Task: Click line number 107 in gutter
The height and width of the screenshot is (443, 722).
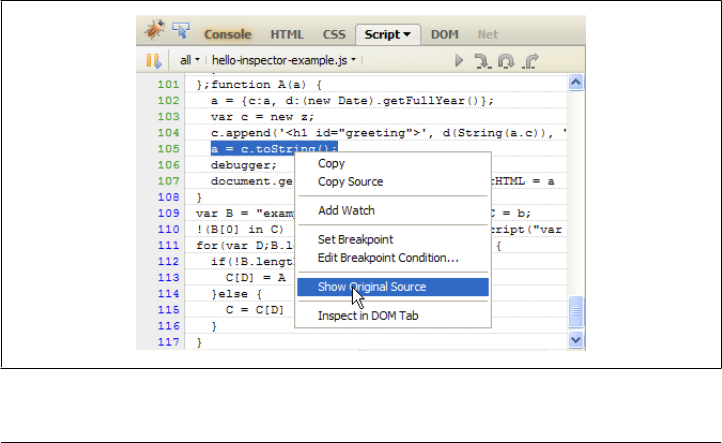Action: tap(168, 181)
